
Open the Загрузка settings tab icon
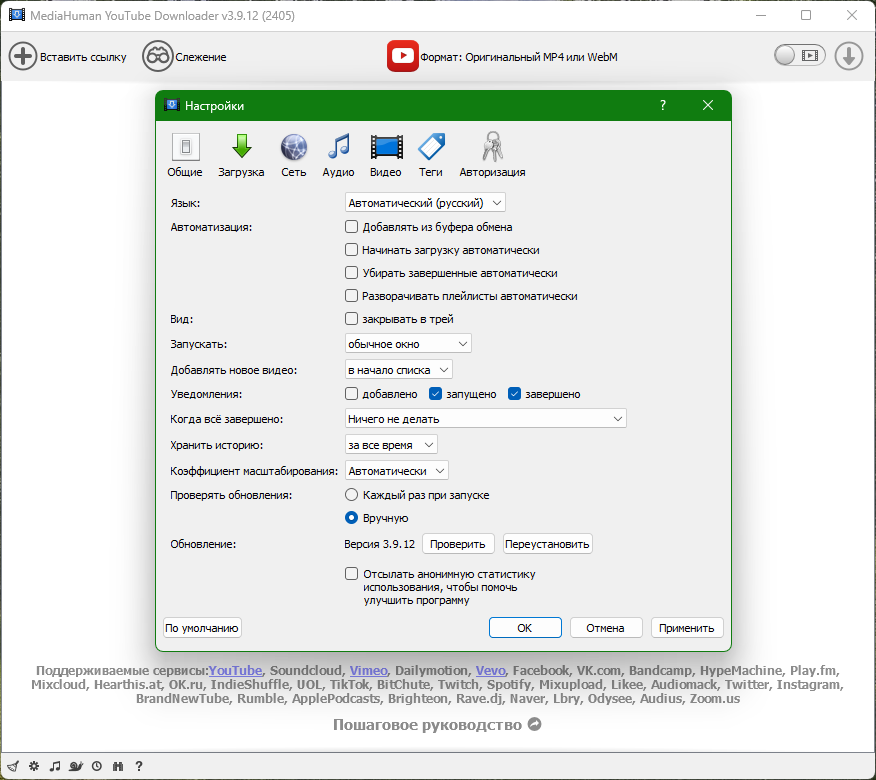[x=241, y=153]
